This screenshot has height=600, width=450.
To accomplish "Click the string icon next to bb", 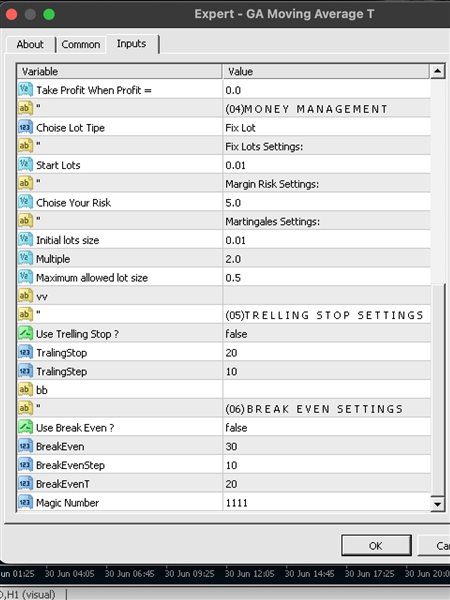I will [25, 390].
